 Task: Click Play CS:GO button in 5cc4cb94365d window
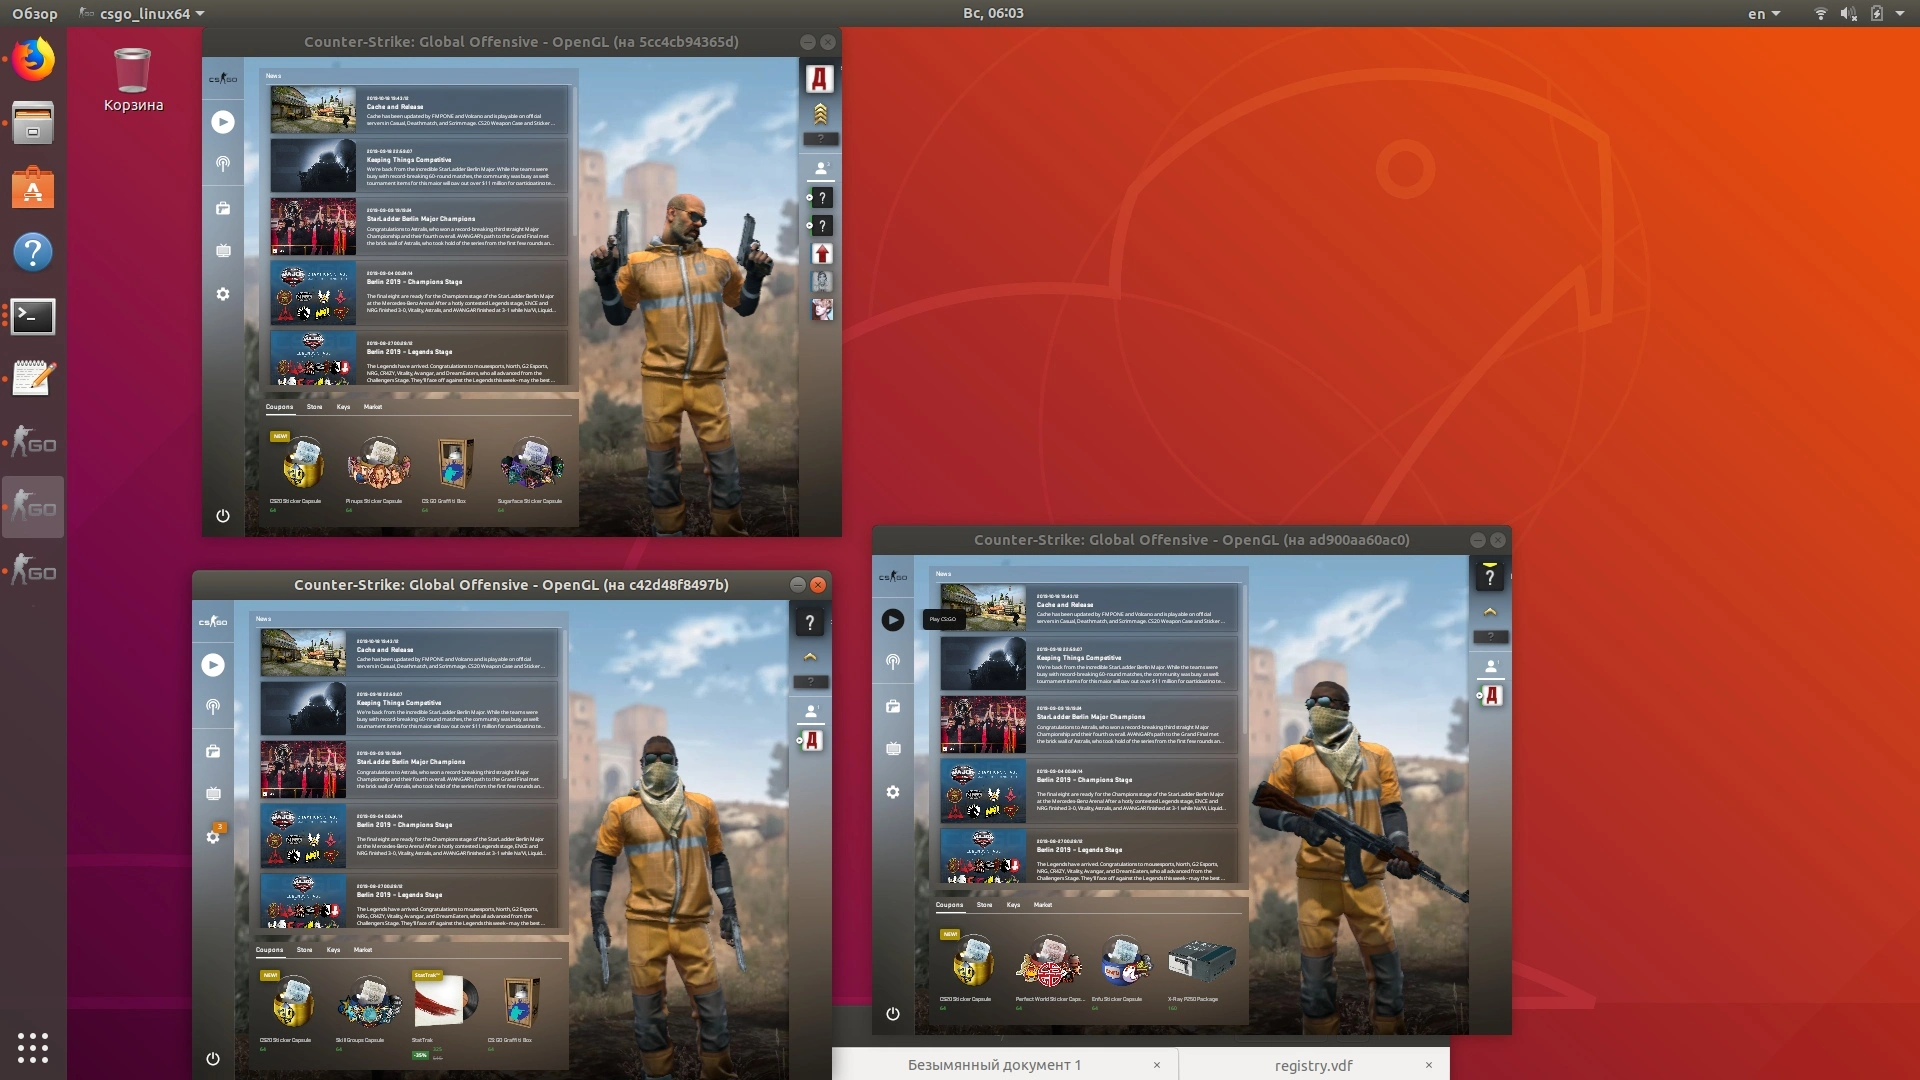click(223, 122)
